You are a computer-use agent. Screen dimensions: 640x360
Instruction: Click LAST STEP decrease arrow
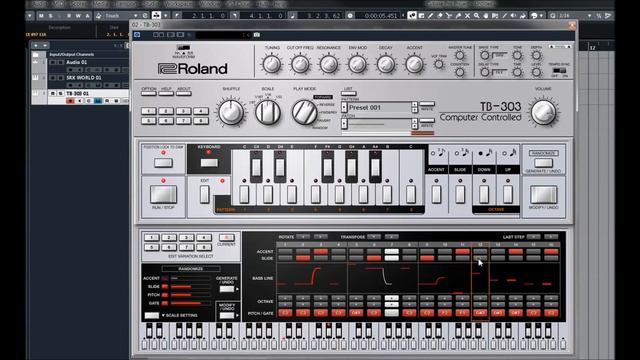point(533,237)
